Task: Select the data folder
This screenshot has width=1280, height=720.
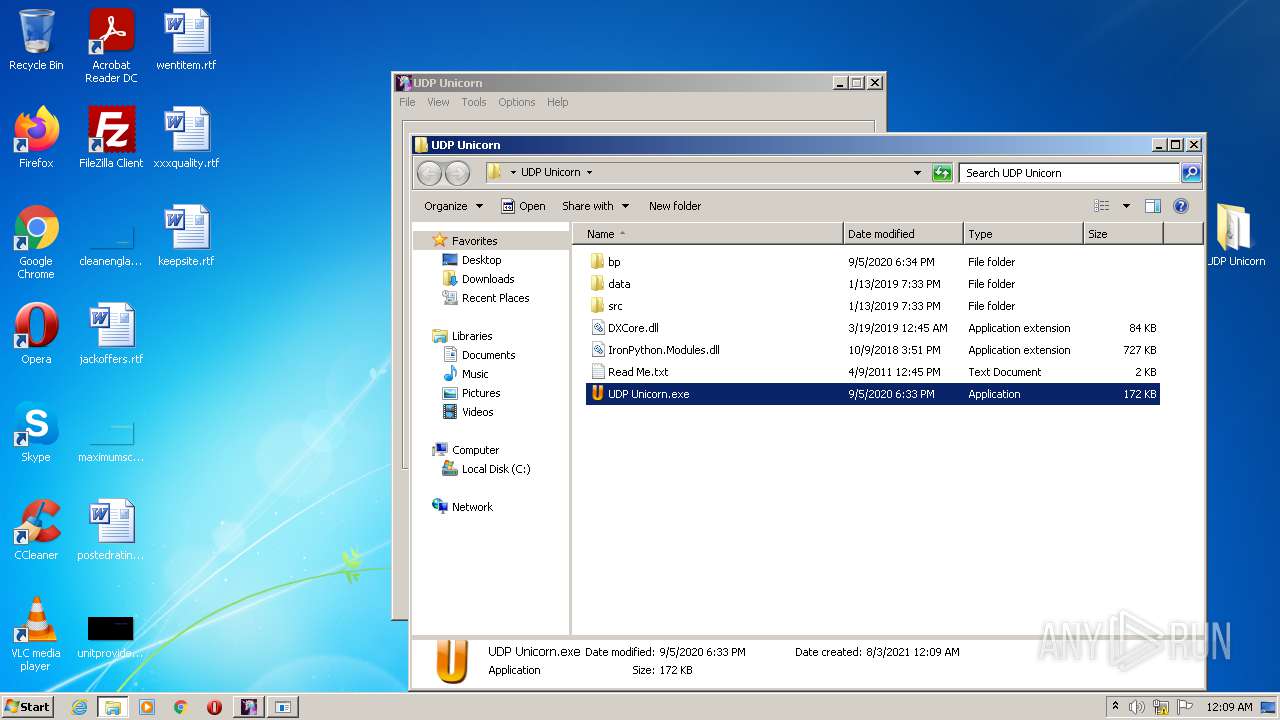Action: tap(619, 284)
